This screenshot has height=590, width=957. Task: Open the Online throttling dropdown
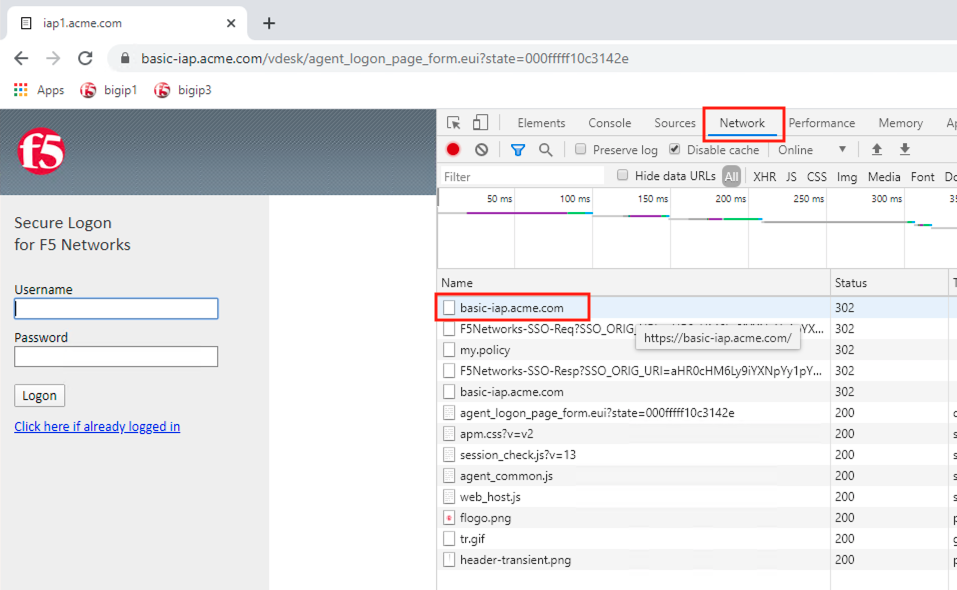point(812,149)
